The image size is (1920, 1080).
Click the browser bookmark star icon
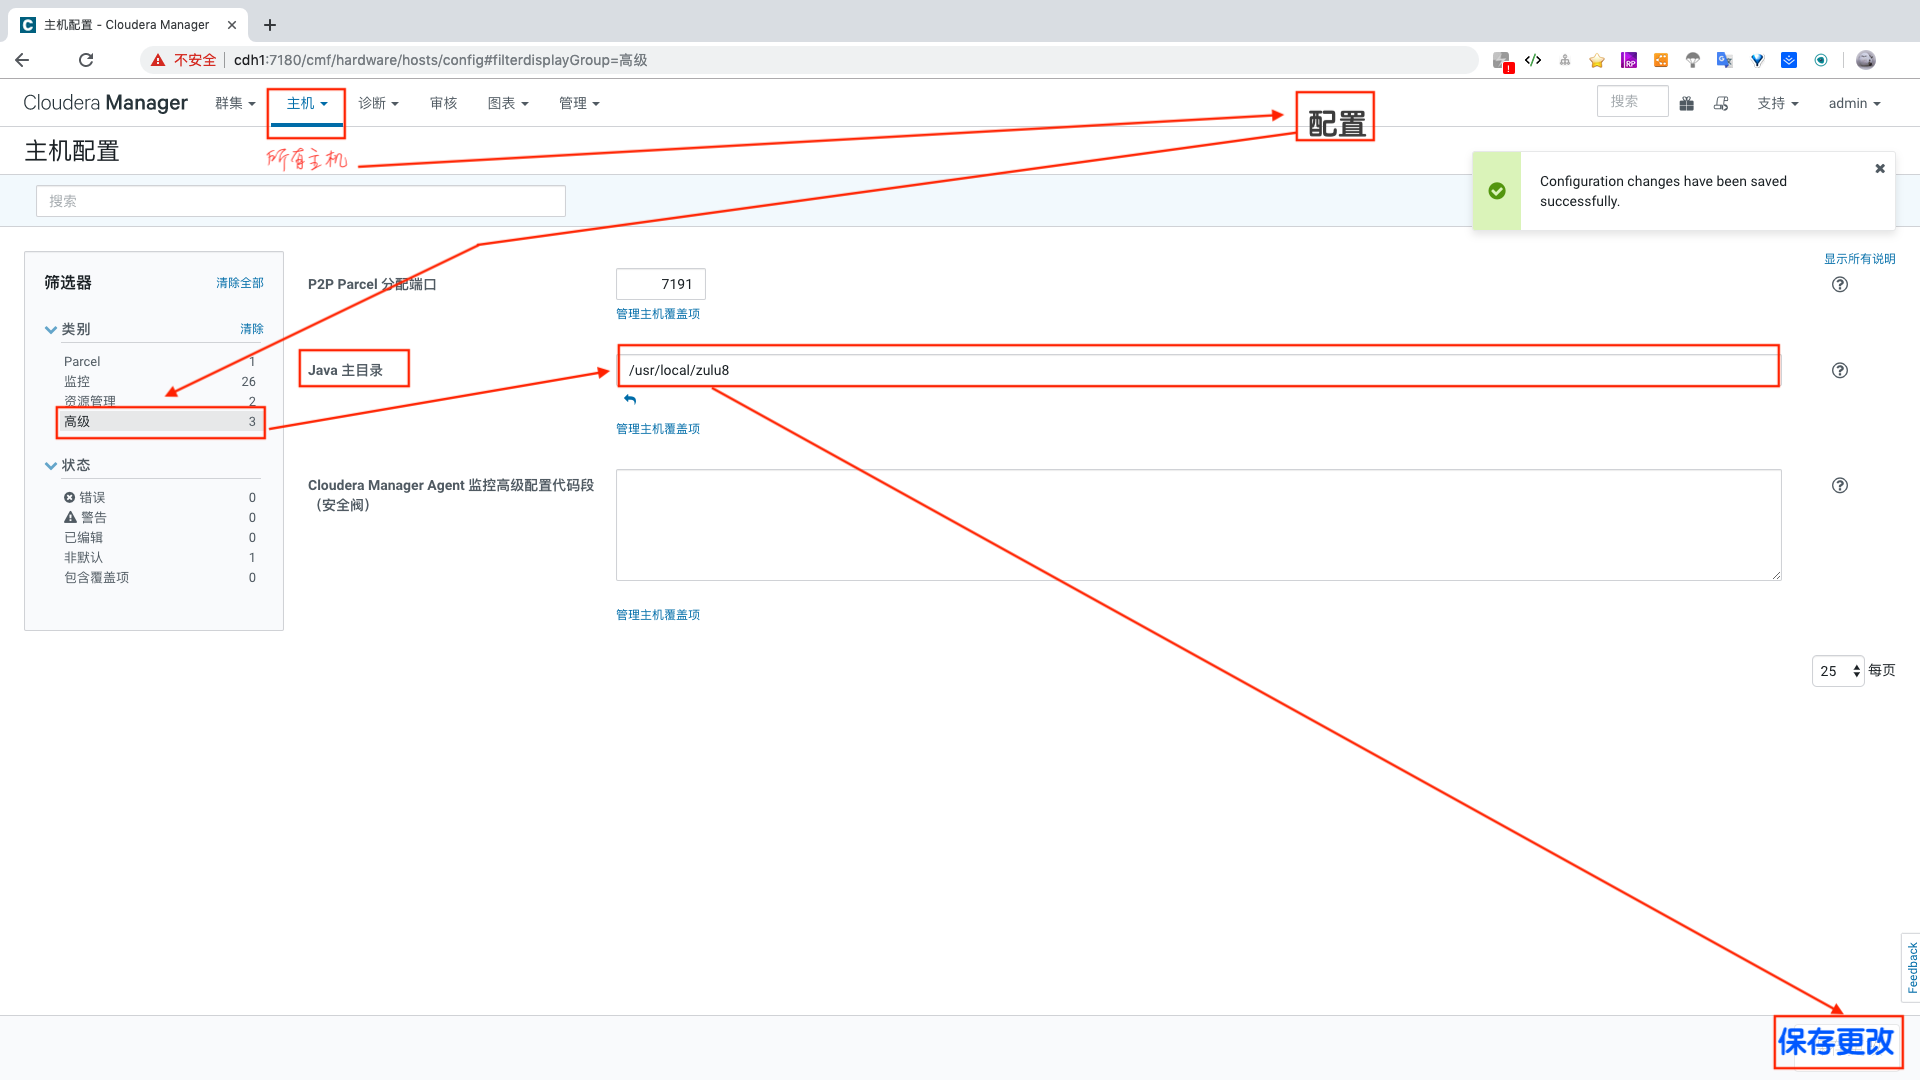click(x=1597, y=61)
